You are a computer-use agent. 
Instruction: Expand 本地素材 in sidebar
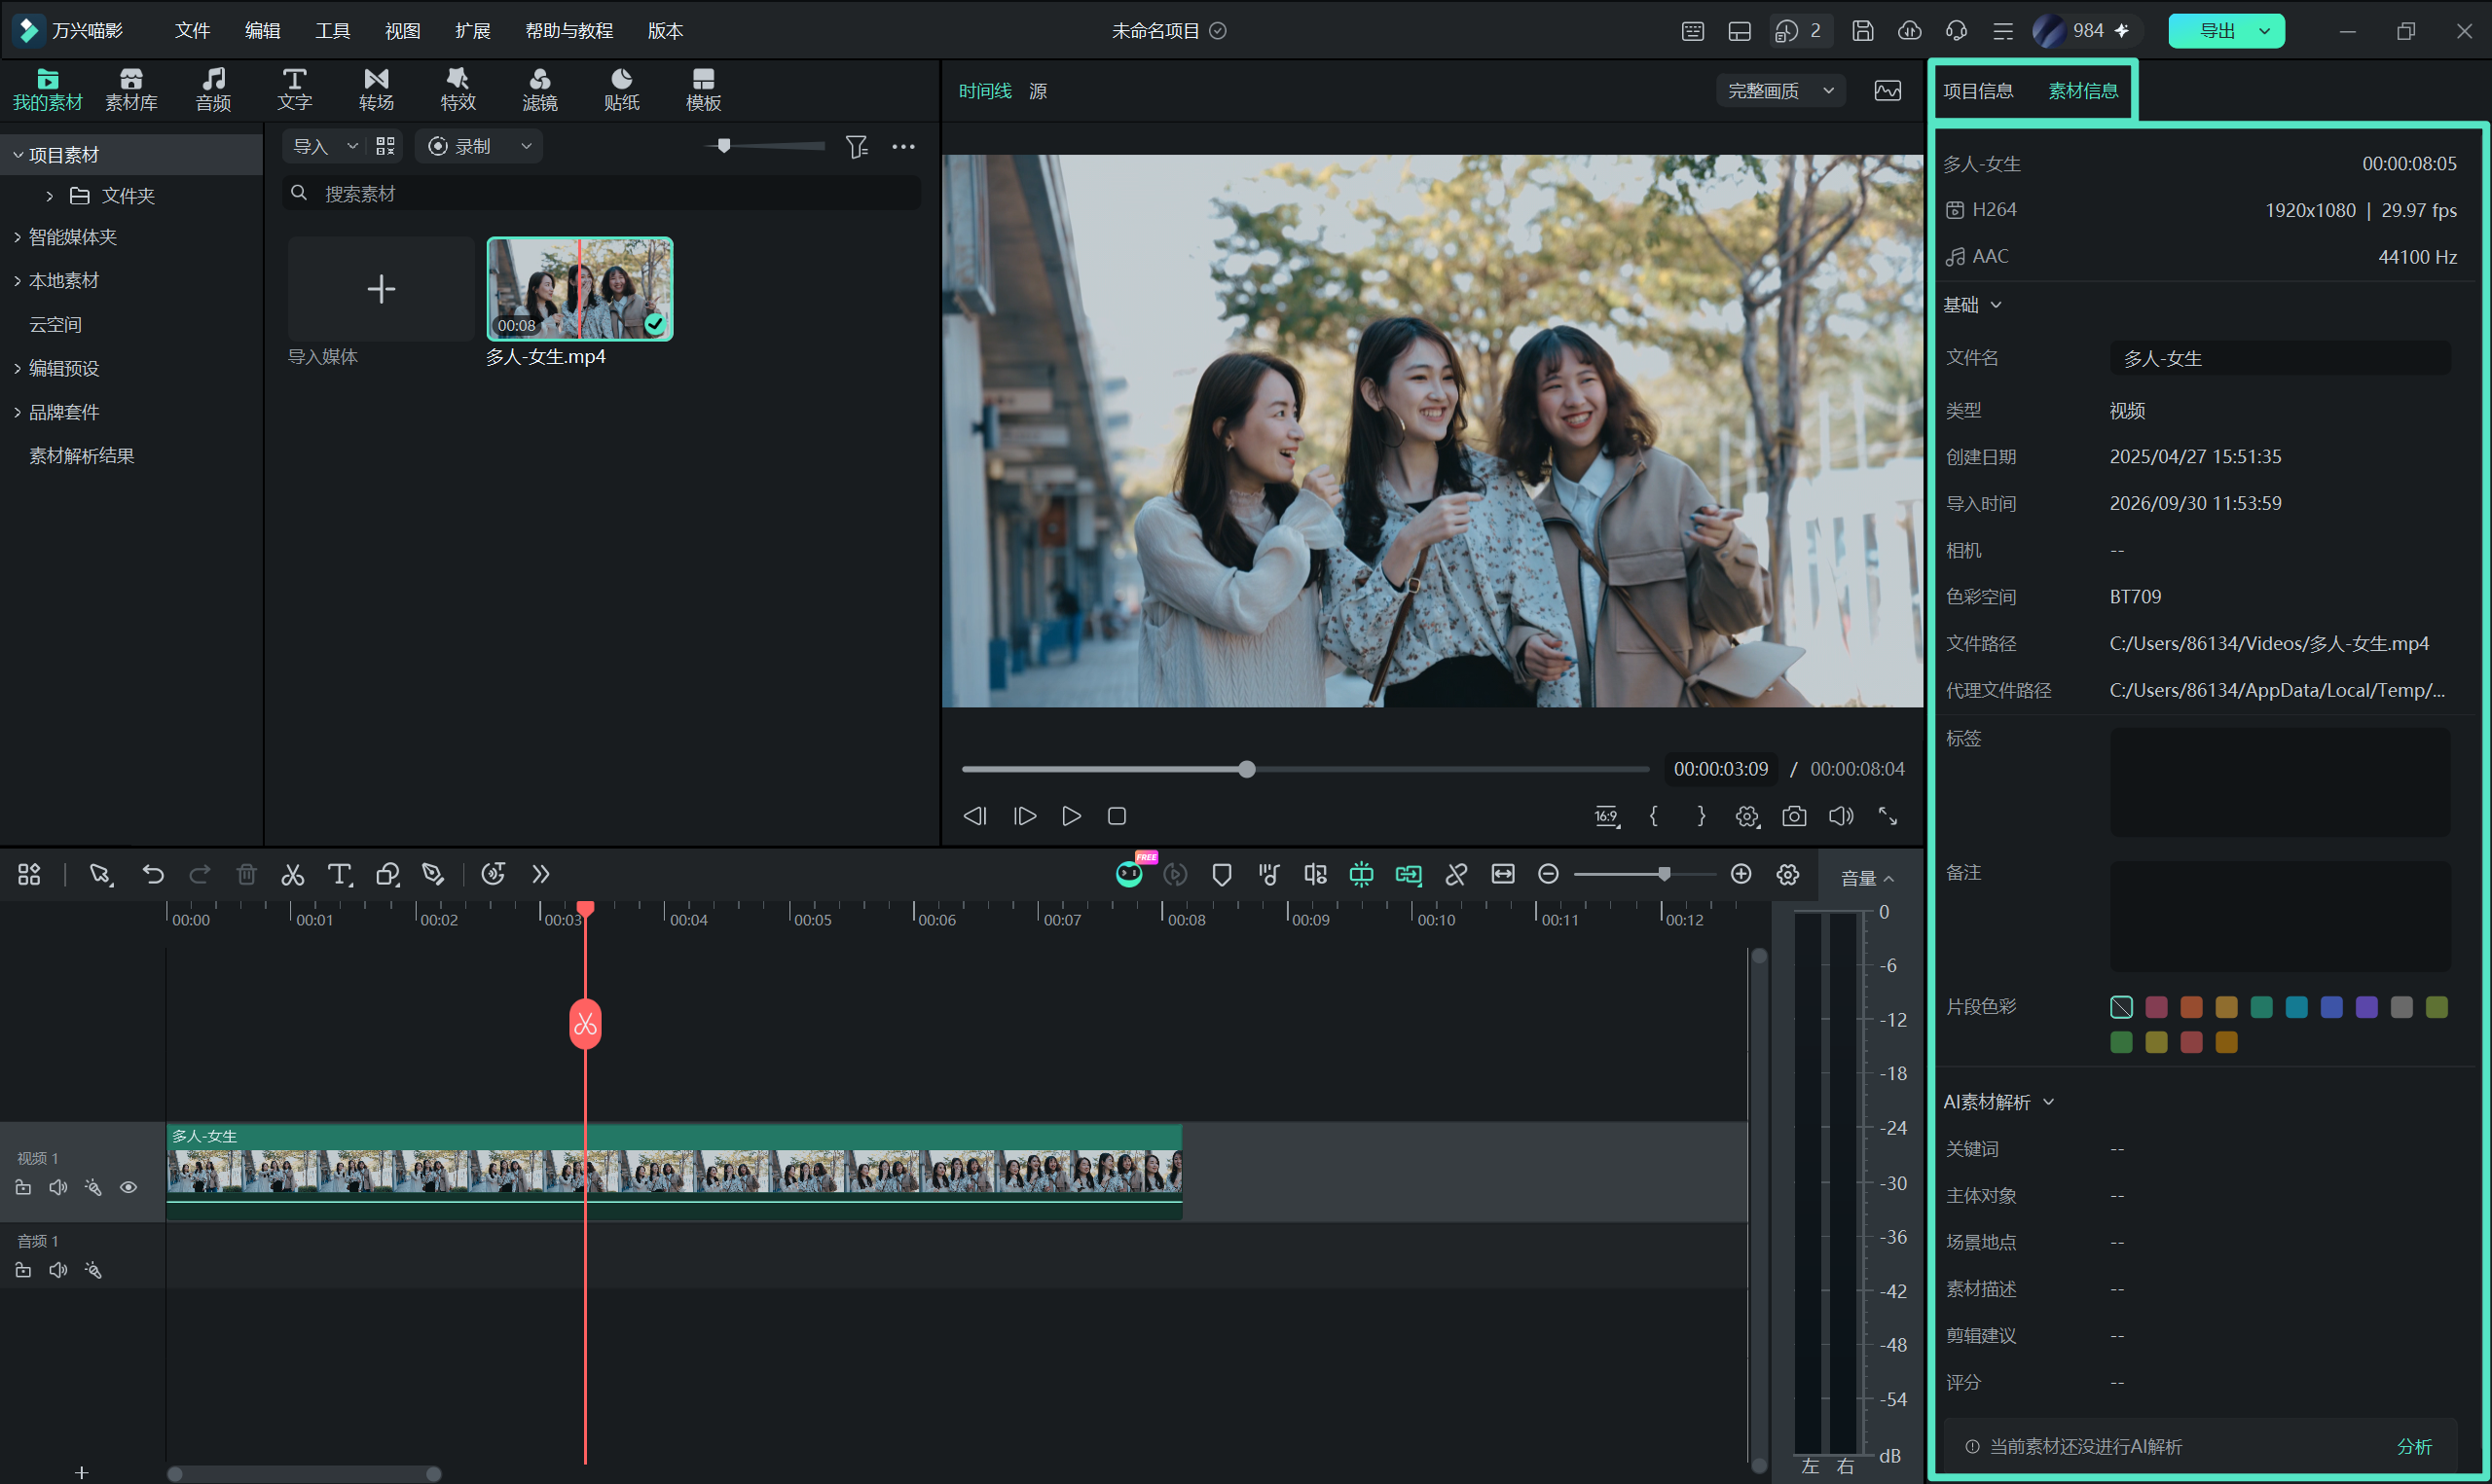(x=18, y=281)
